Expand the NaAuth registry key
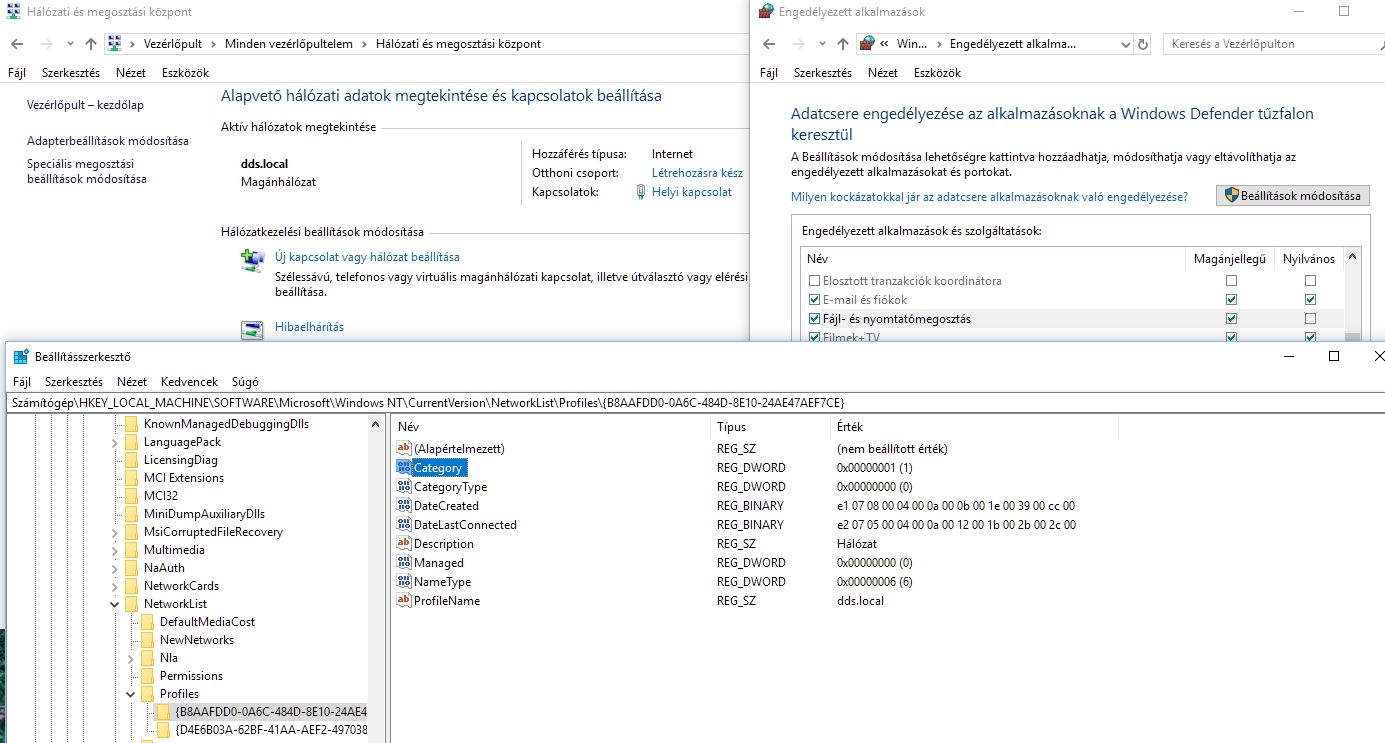 click(115, 568)
